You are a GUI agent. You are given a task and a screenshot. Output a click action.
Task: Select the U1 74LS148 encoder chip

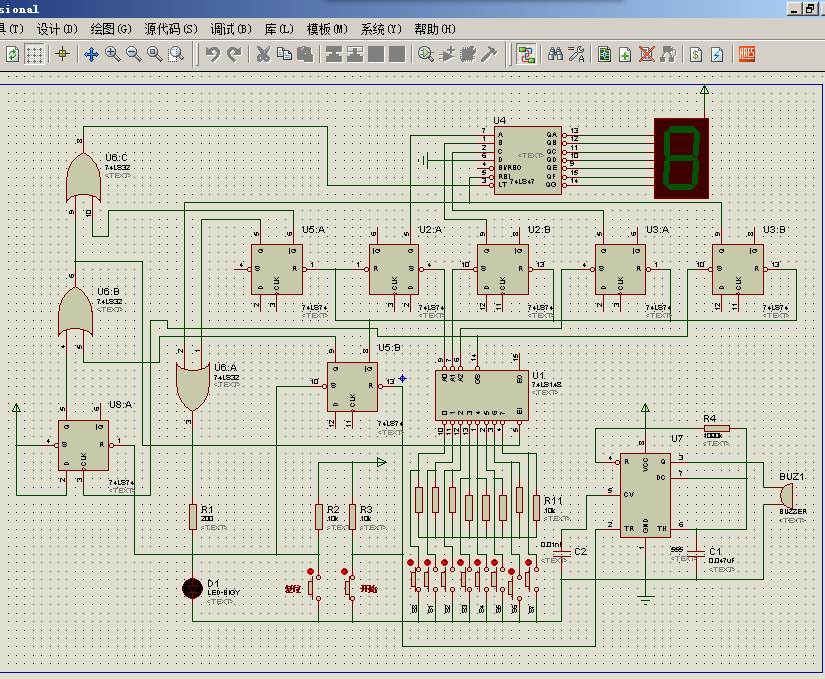(x=482, y=396)
